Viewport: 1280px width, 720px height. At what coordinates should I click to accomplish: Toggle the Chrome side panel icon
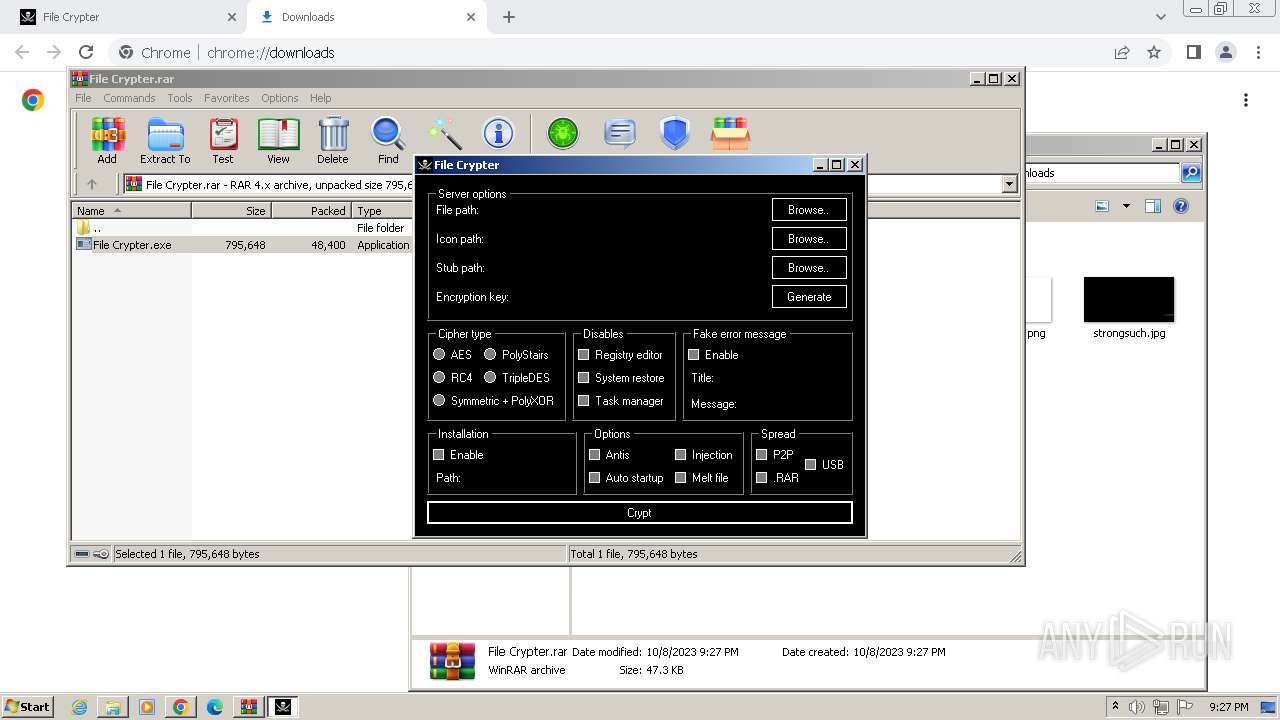point(1193,52)
